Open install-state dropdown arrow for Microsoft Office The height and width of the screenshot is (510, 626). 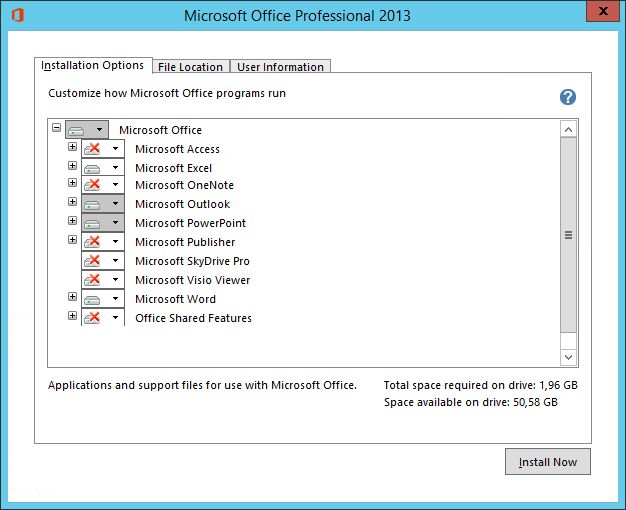[99, 130]
